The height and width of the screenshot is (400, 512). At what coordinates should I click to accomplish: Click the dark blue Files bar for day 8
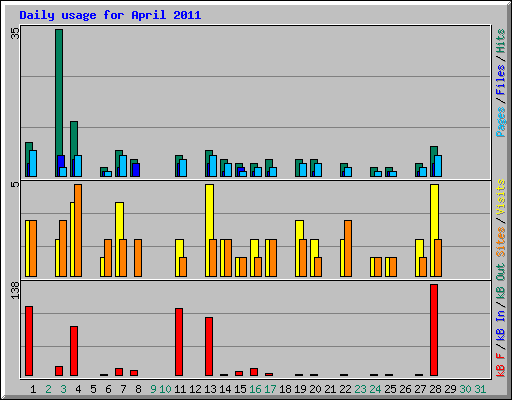coord(136,170)
